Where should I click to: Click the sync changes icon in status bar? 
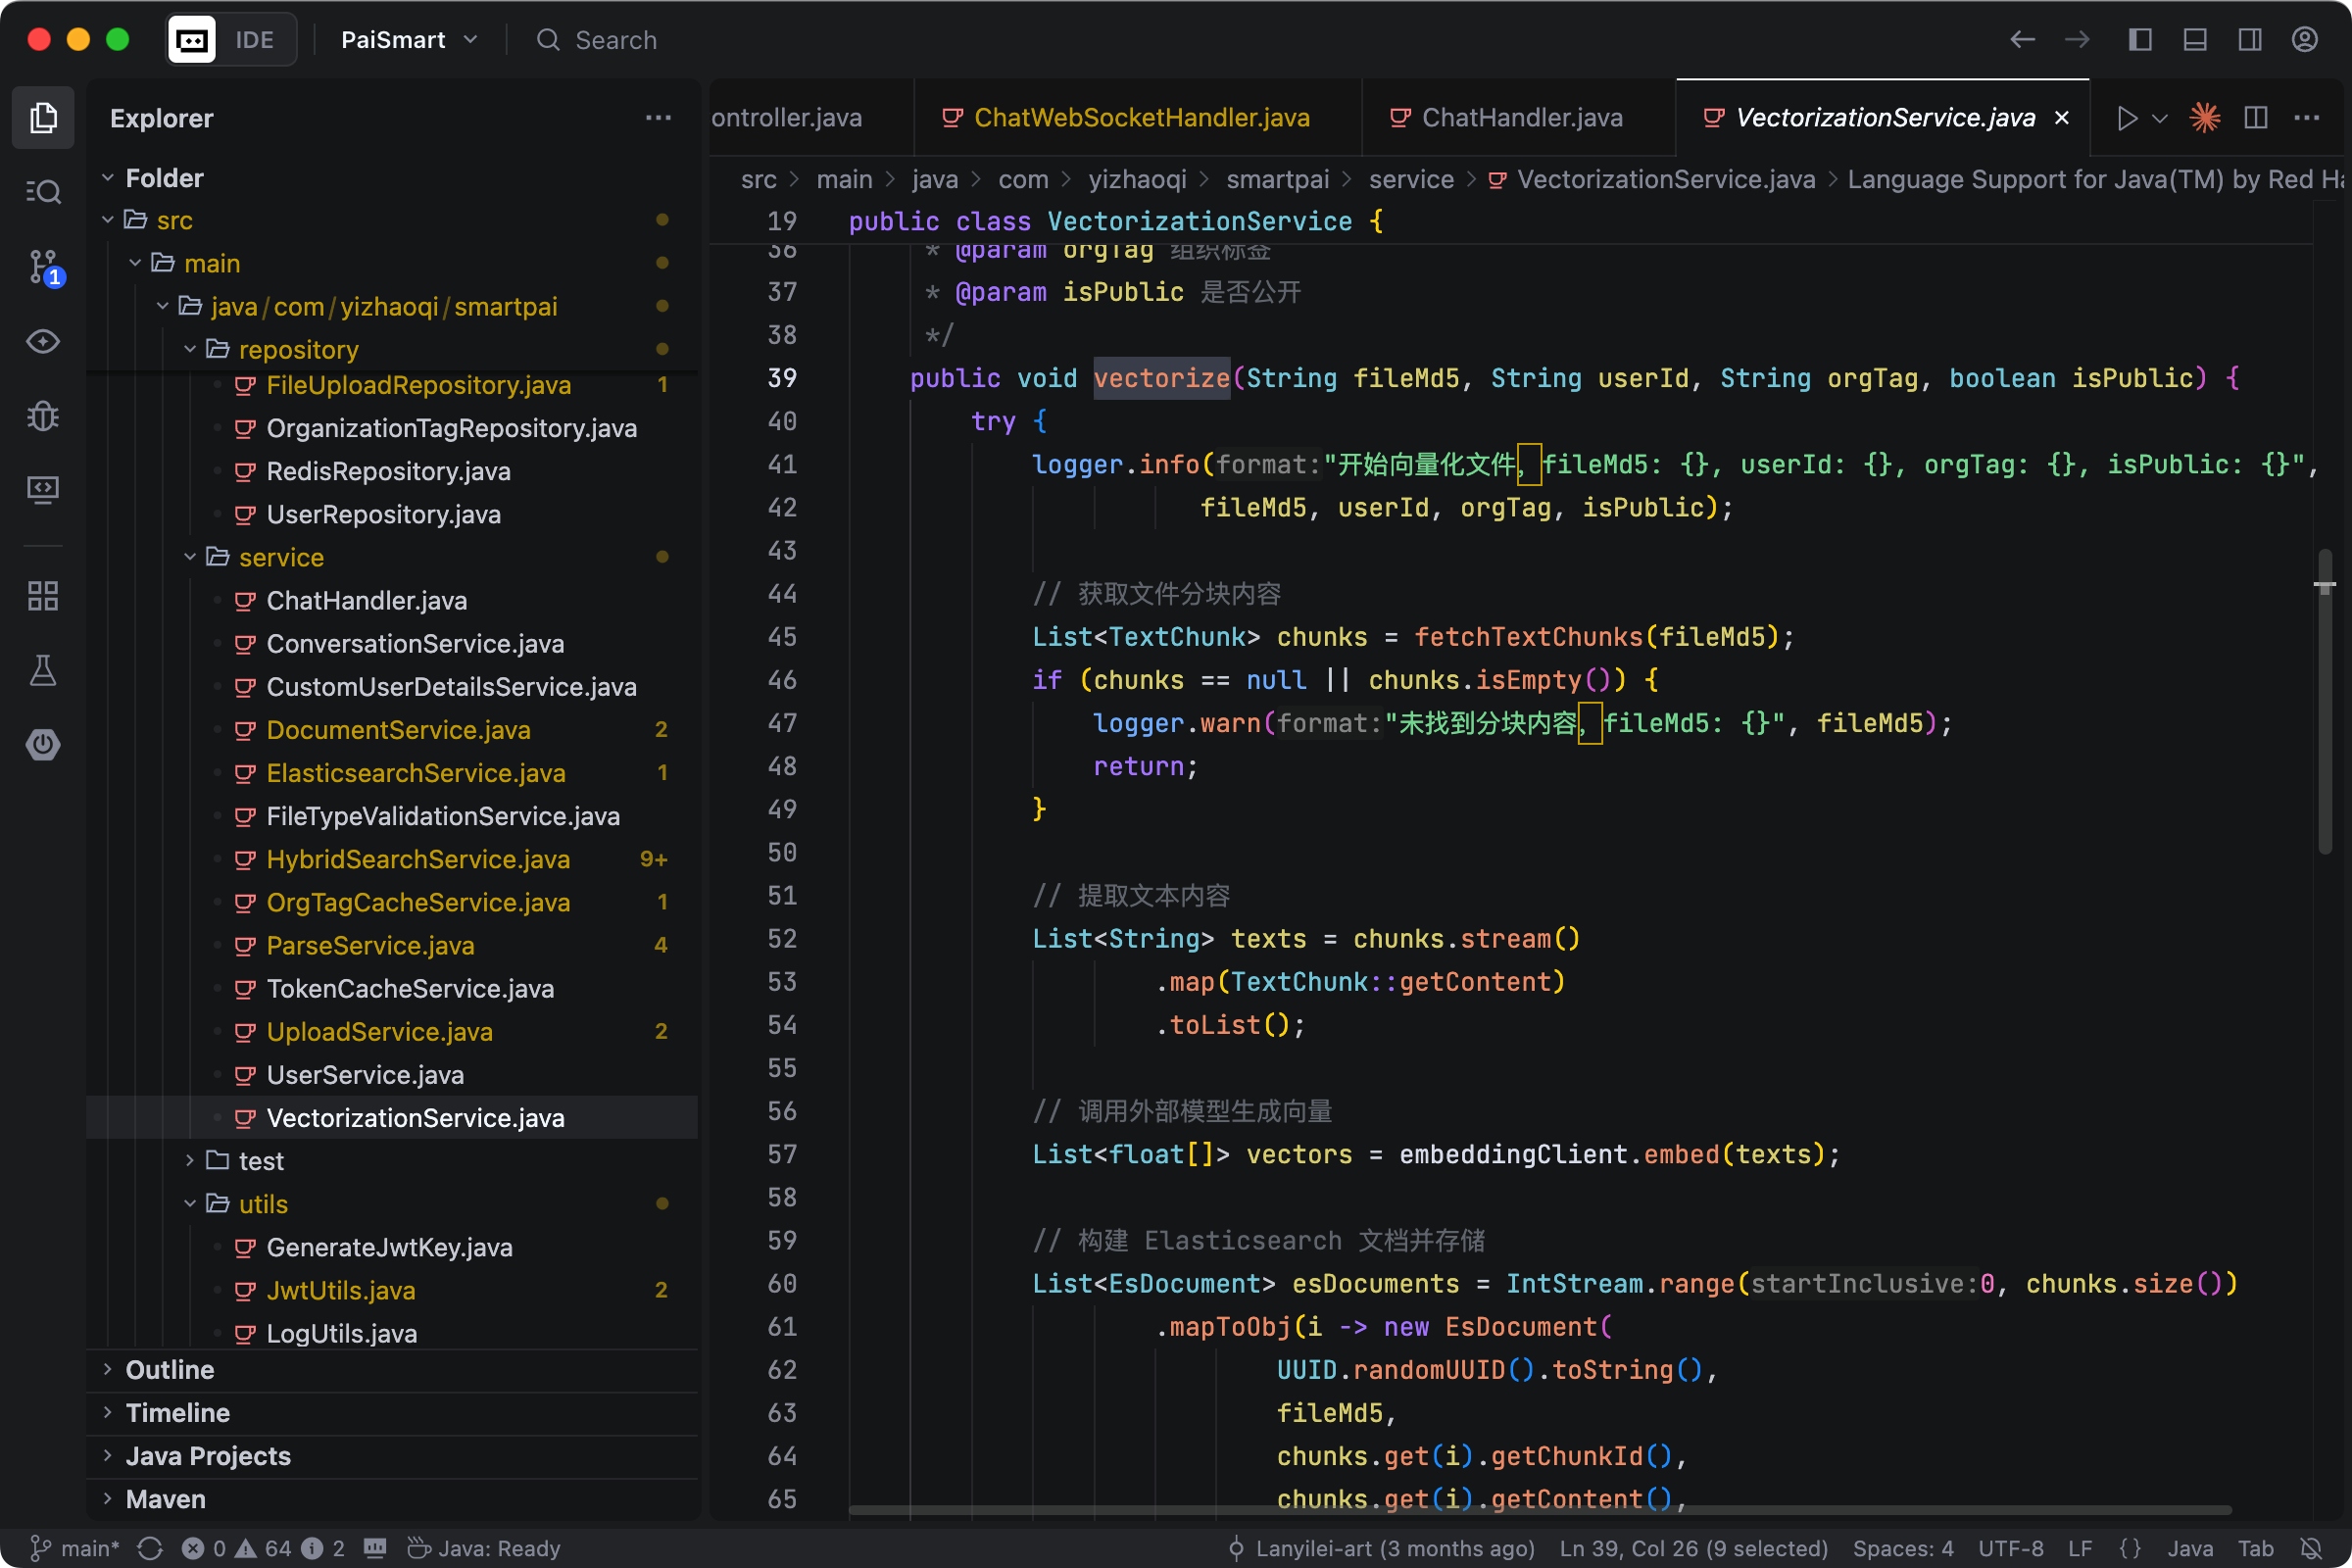pyautogui.click(x=150, y=1548)
